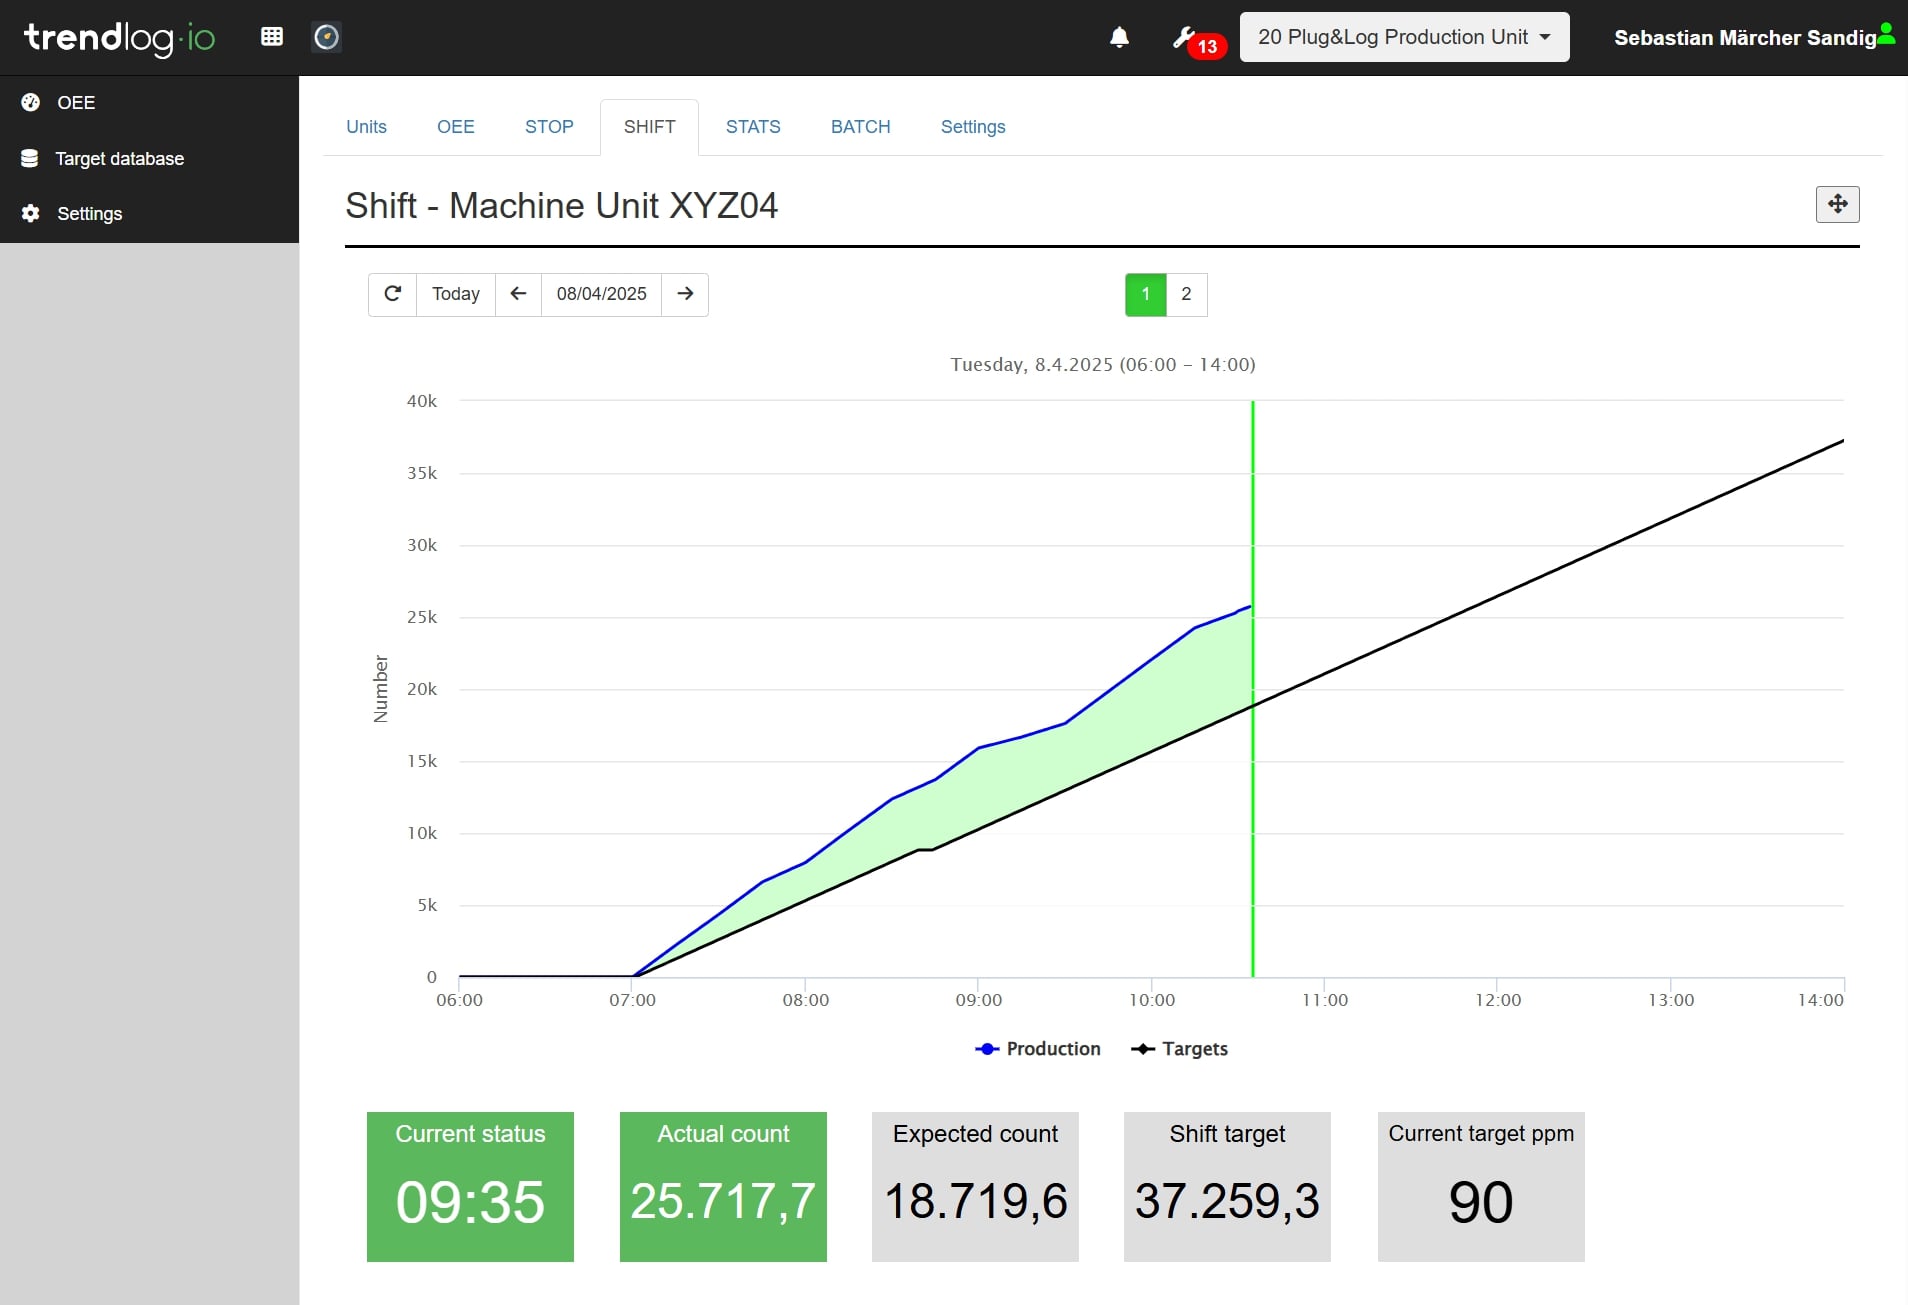
Task: Go to the next day
Action: pos(685,294)
